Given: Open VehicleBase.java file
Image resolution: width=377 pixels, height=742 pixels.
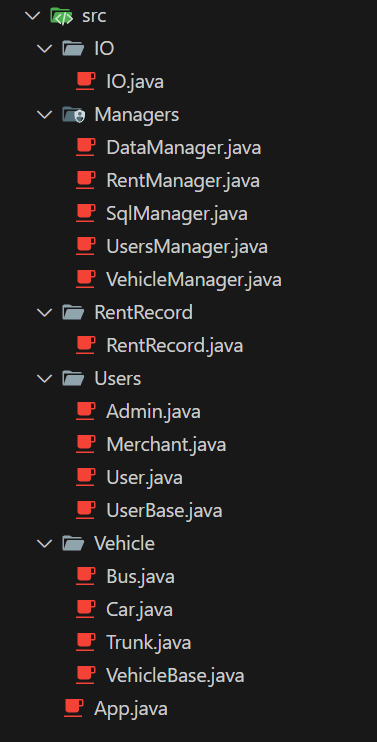Looking at the screenshot, I should (175, 675).
